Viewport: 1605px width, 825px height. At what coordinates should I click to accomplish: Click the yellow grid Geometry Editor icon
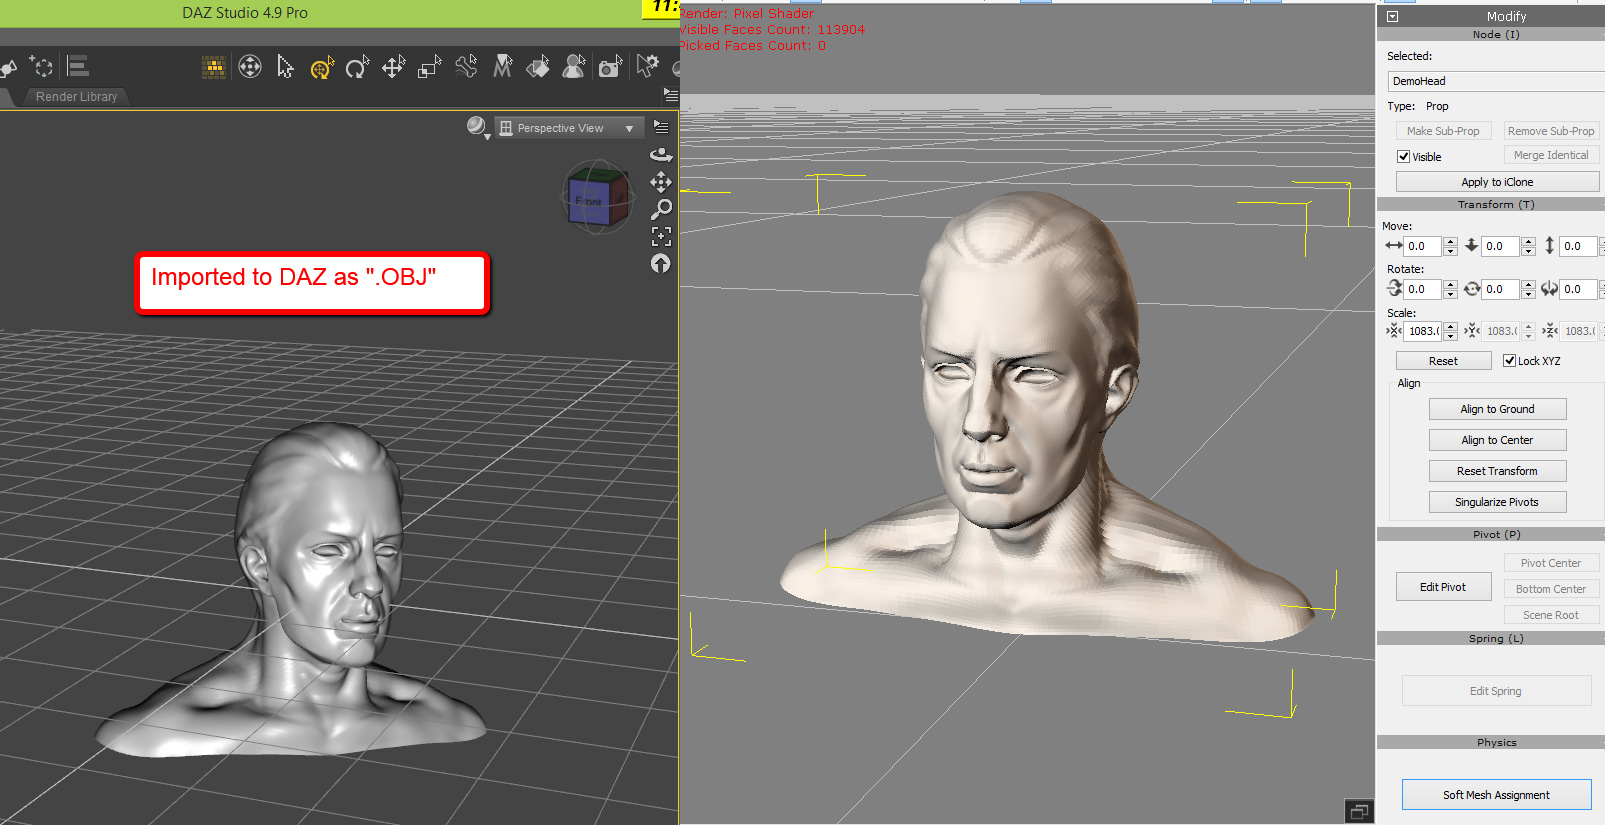point(213,67)
